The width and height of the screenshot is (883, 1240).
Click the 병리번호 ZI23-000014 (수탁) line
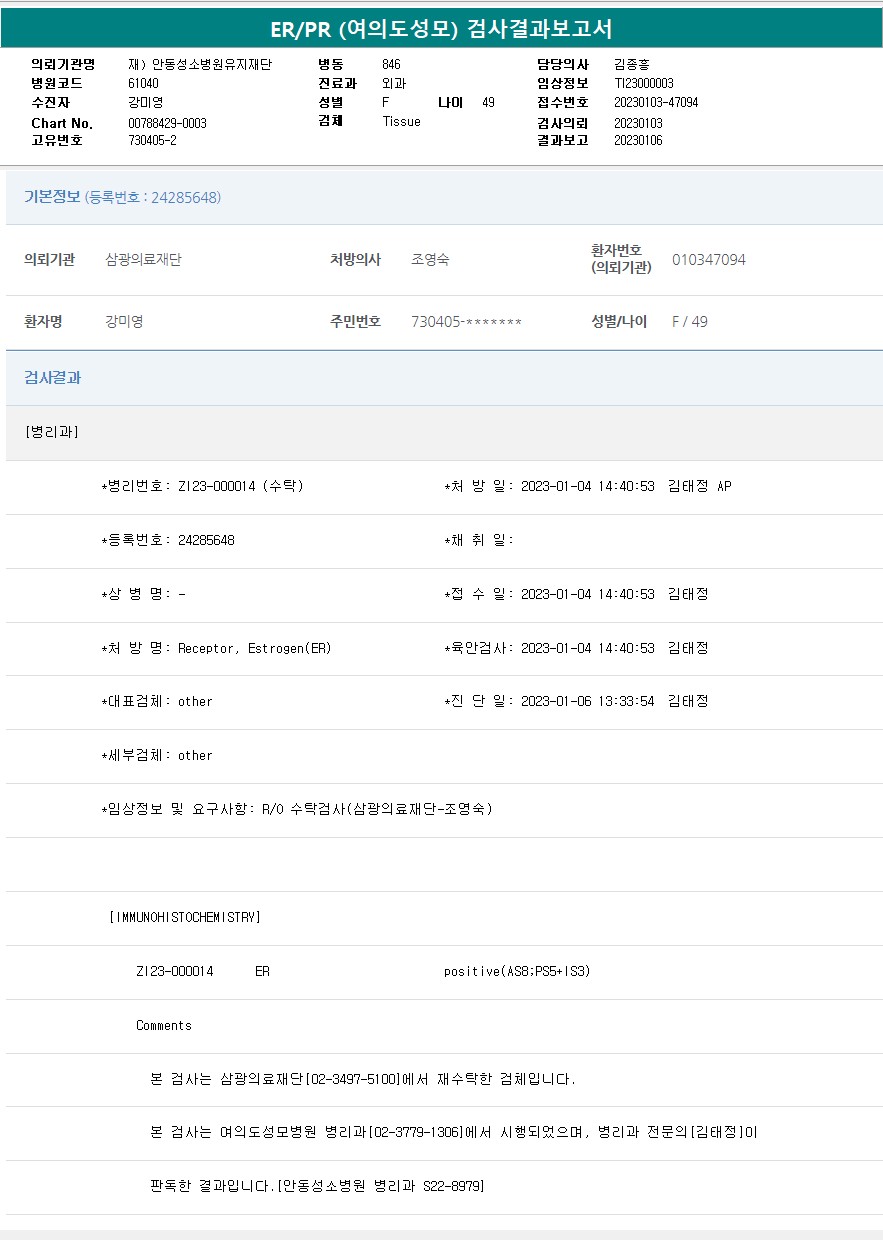click(x=202, y=486)
